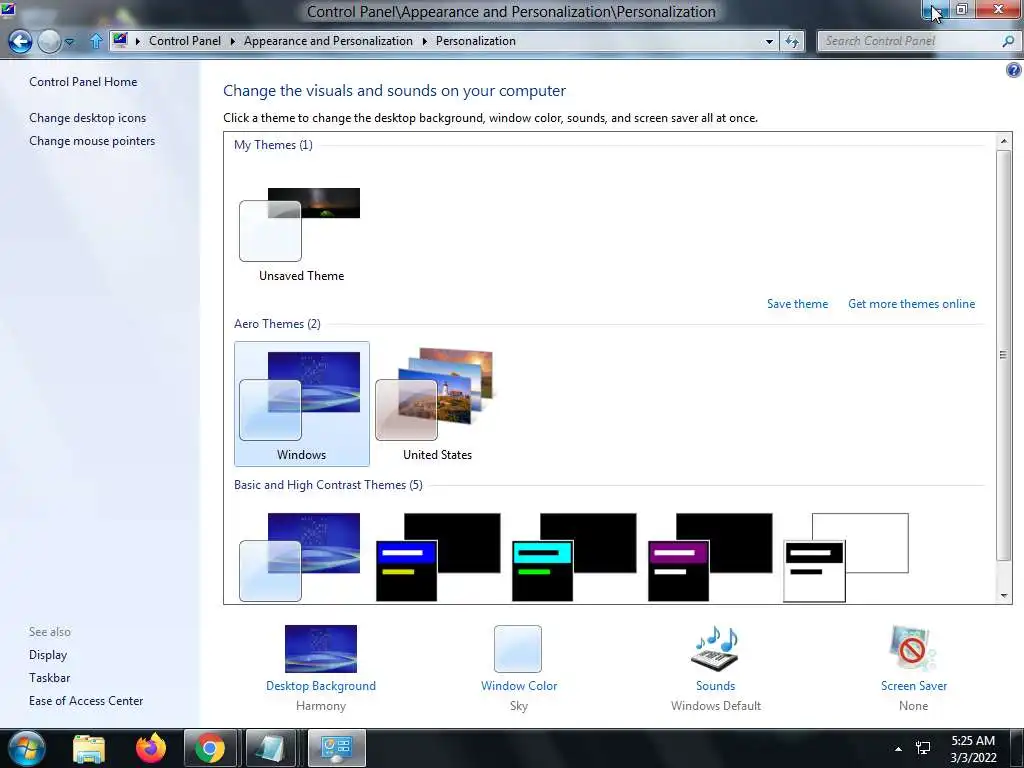Click the network tray icon

point(923,748)
